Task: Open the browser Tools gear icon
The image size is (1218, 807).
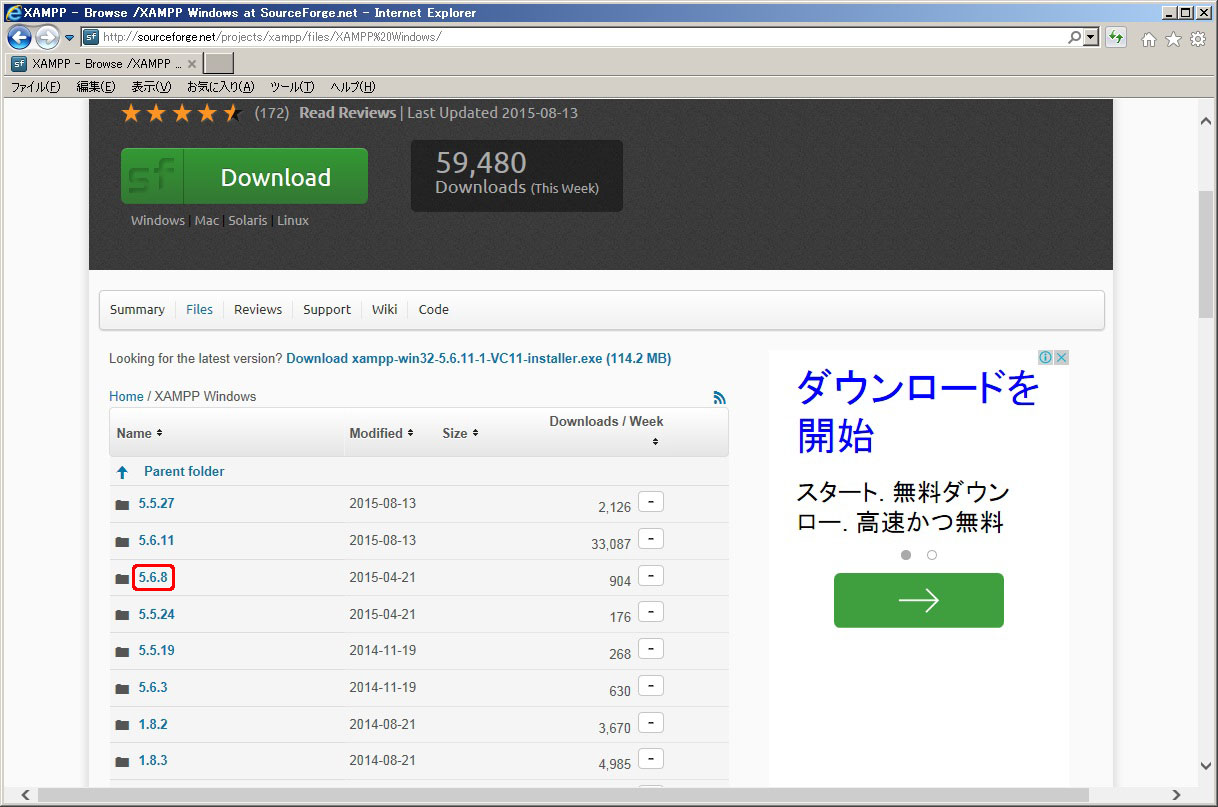Action: click(x=1198, y=39)
